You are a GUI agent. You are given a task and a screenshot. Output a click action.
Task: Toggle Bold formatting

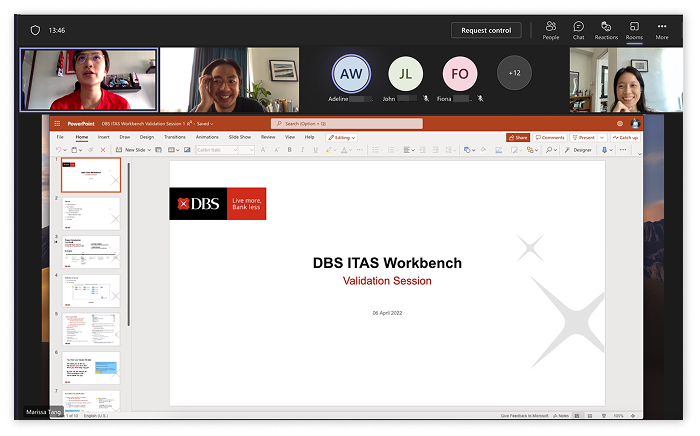[x=289, y=150]
